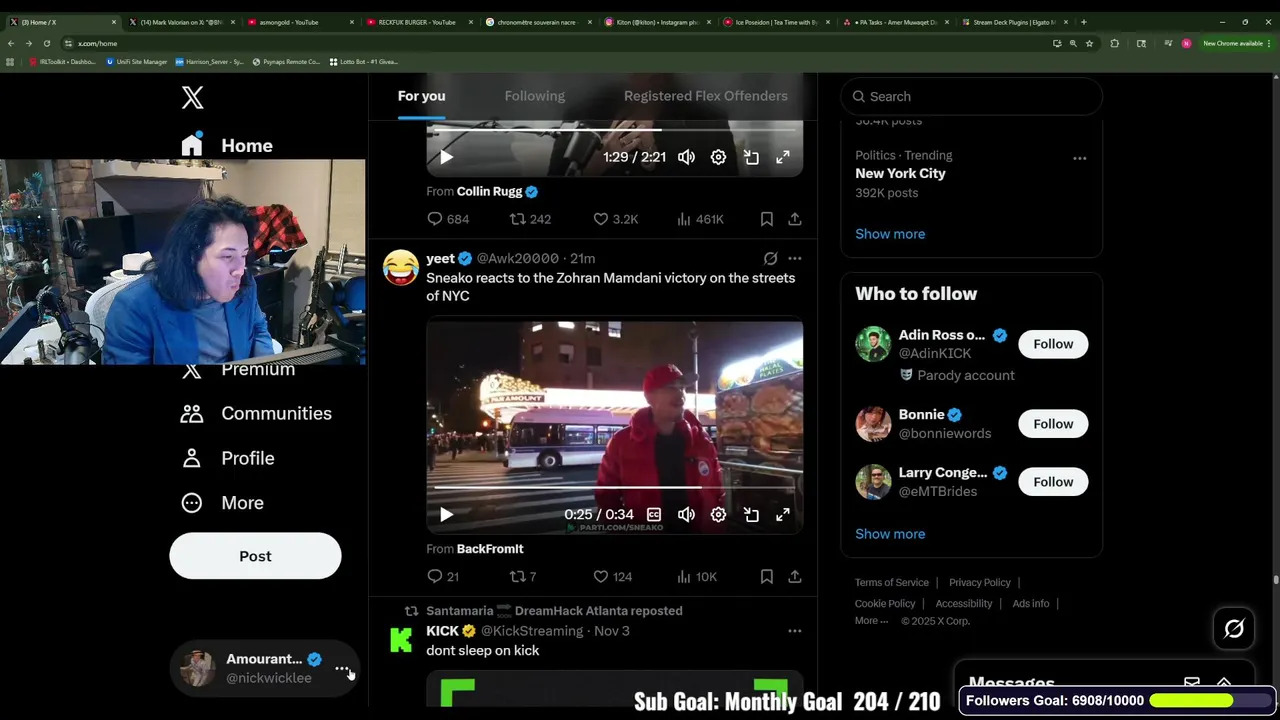Follow Larry Conge... @eMTBrides

coord(1053,482)
